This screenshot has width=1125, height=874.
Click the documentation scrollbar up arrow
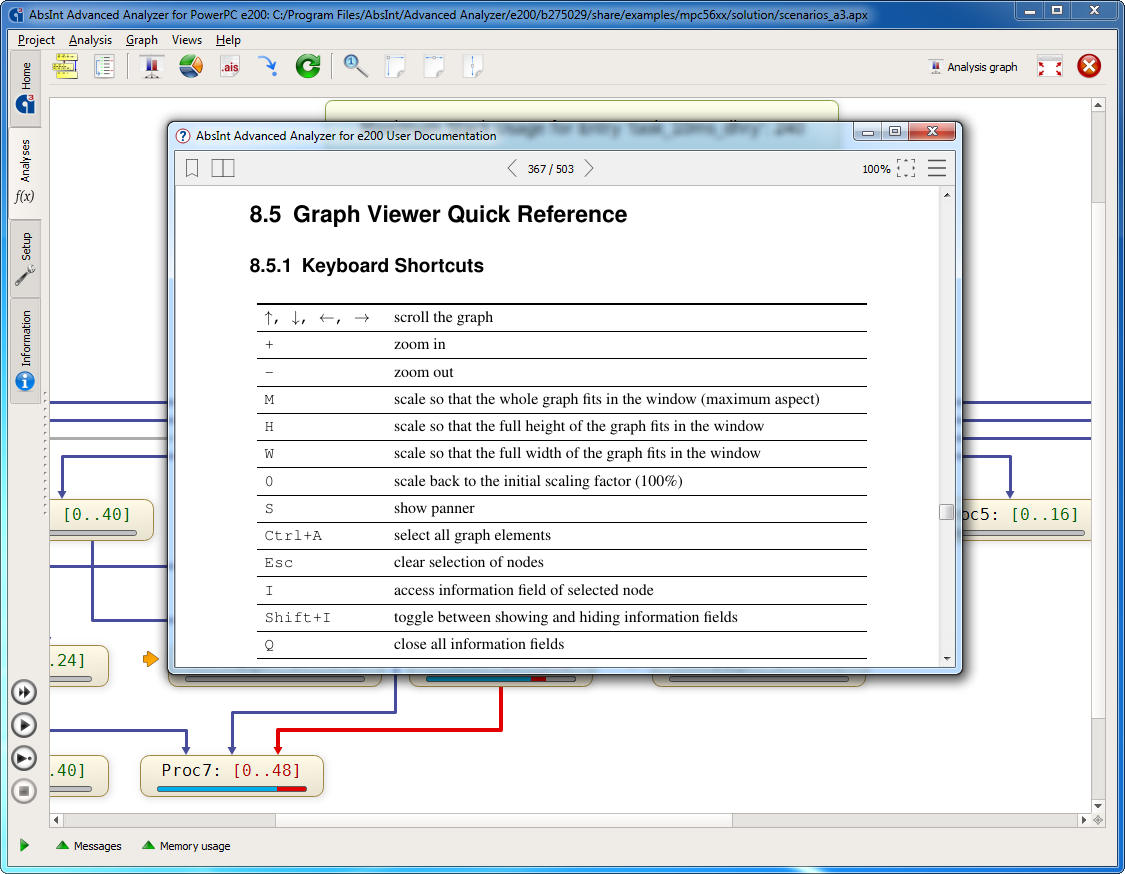tap(947, 195)
